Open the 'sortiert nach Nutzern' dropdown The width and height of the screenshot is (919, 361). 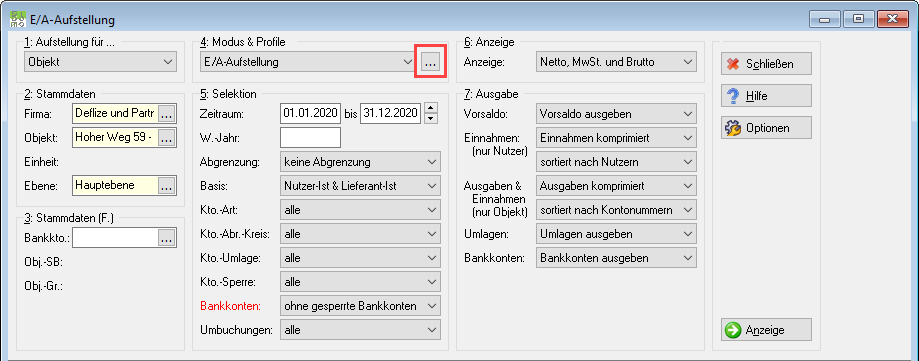coord(616,162)
